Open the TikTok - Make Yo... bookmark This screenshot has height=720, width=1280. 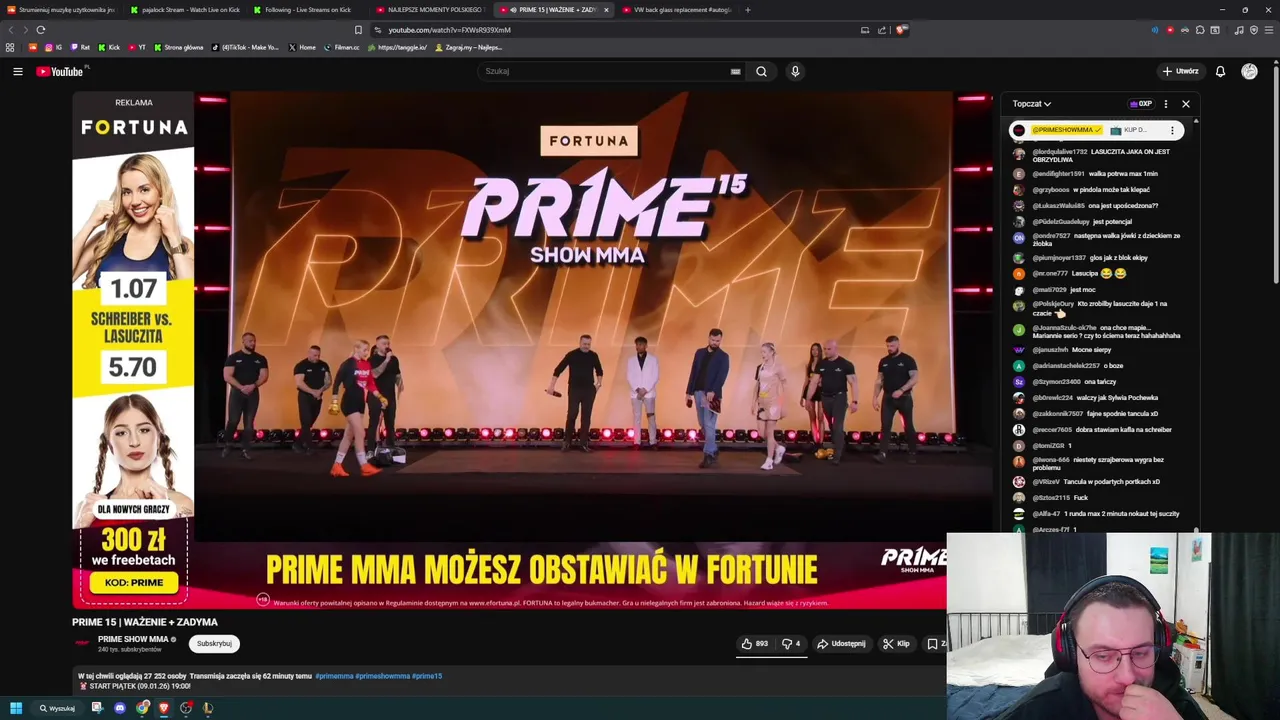click(245, 47)
